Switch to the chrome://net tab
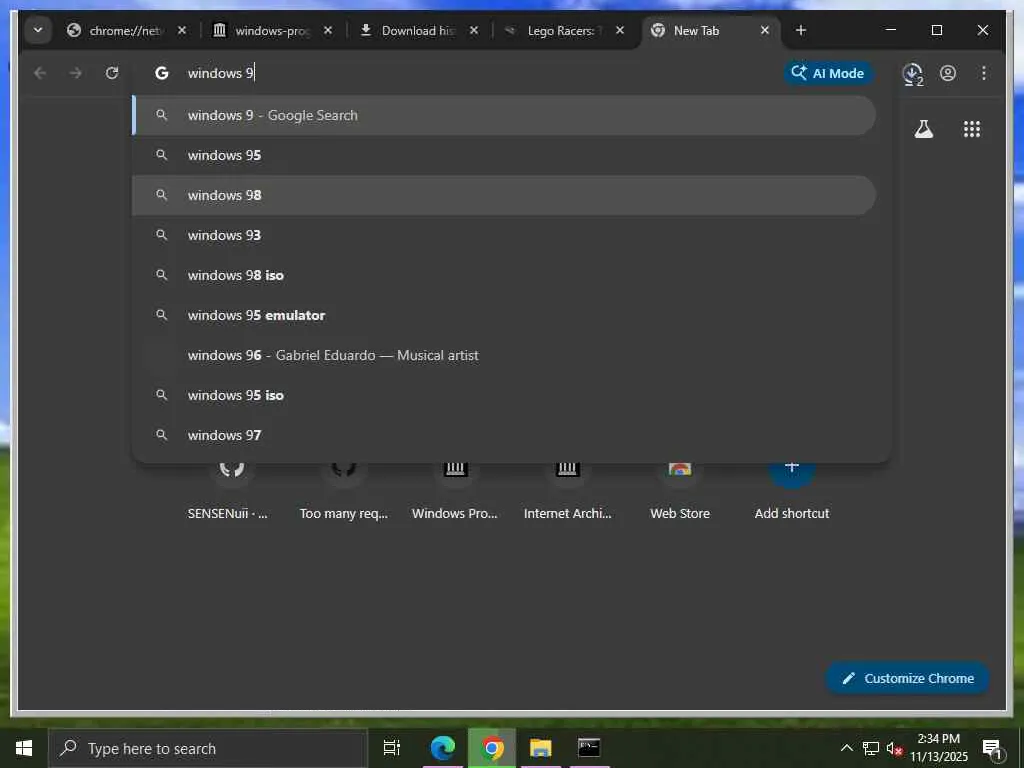Screen dimensions: 1024x768 127,30
